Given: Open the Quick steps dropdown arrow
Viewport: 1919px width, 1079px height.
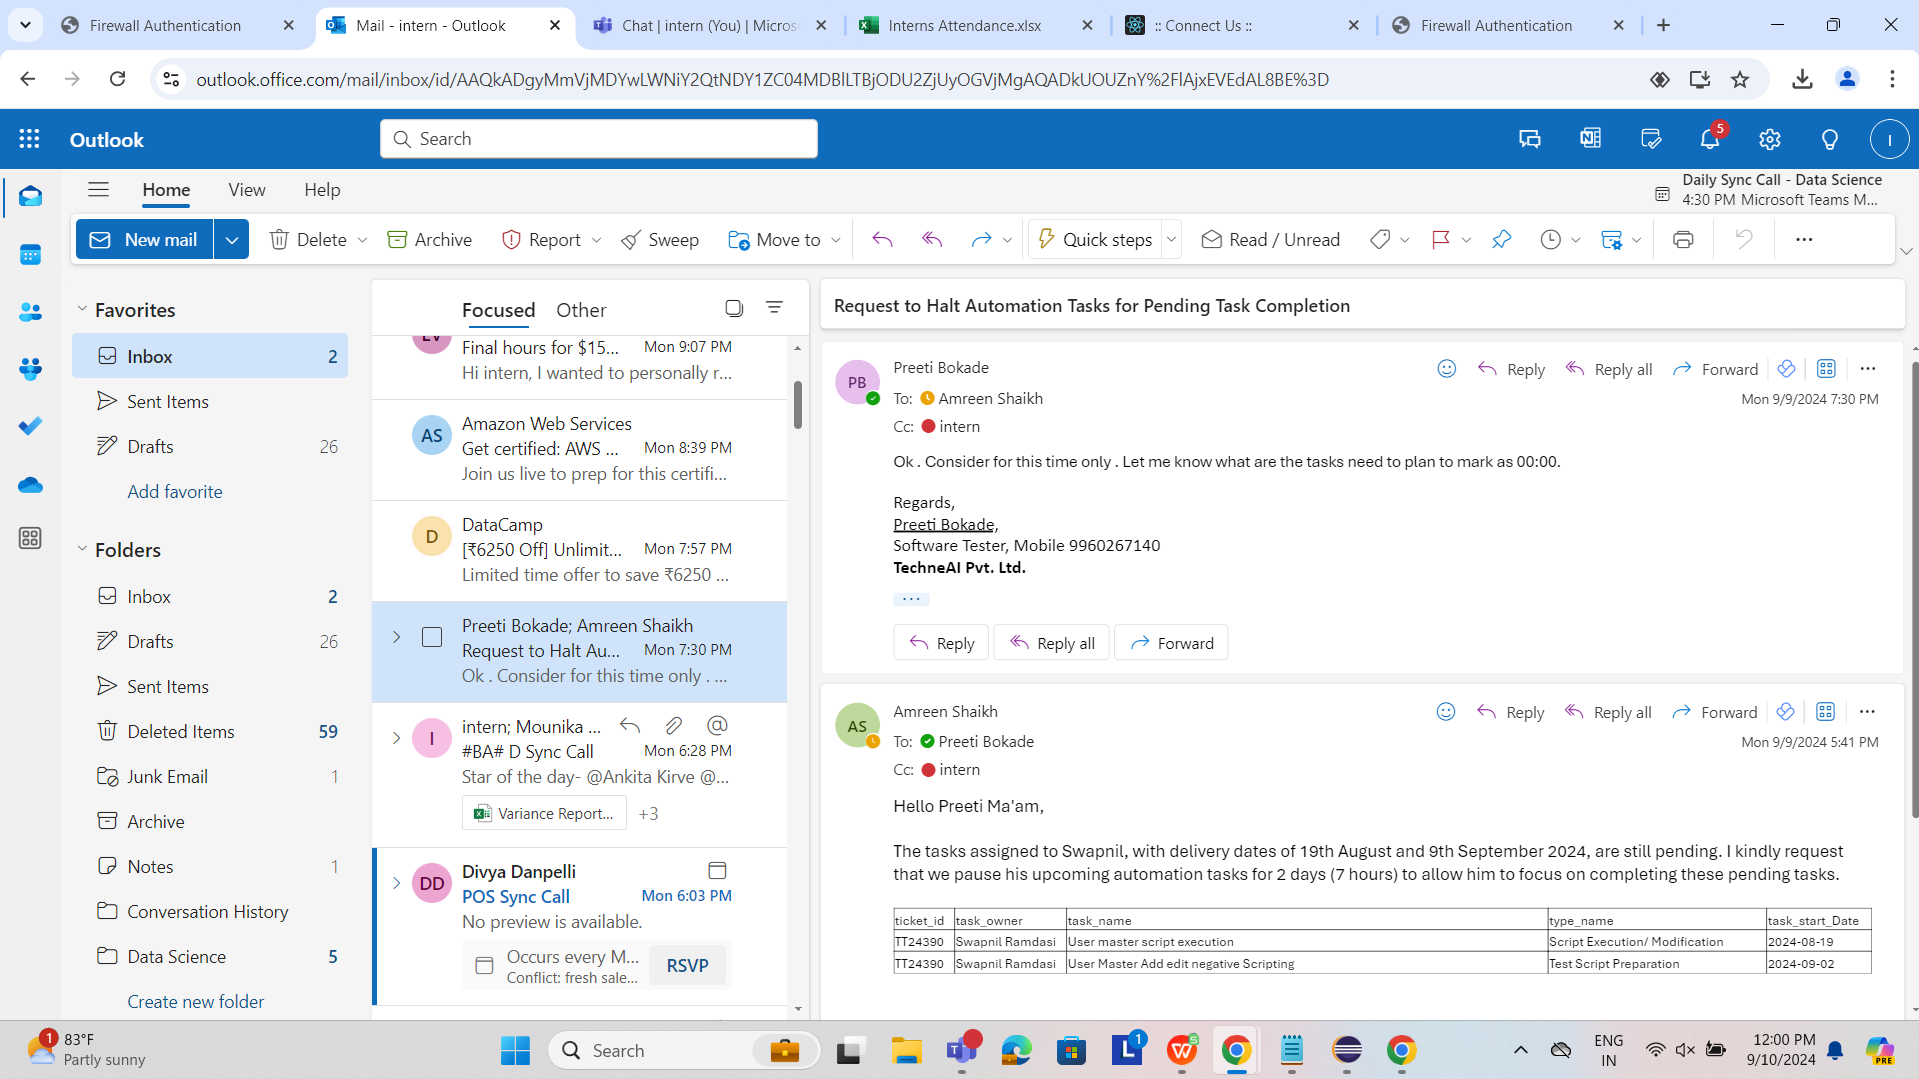Looking at the screenshot, I should (x=1171, y=240).
